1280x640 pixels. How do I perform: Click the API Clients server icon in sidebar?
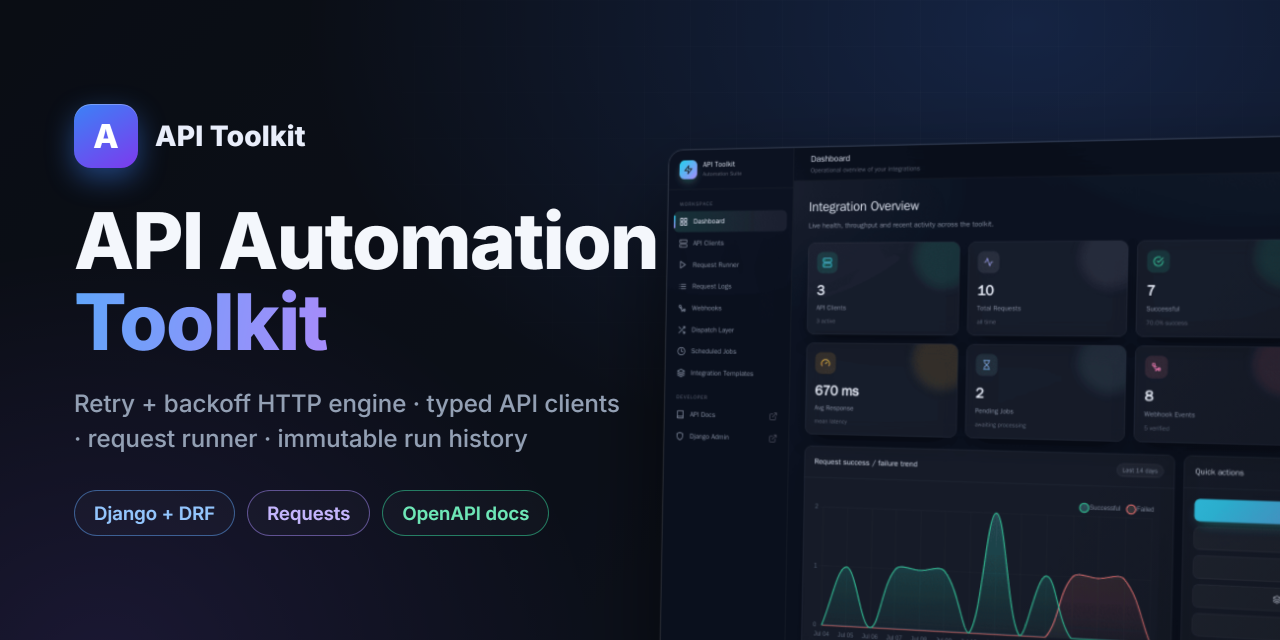[683, 243]
